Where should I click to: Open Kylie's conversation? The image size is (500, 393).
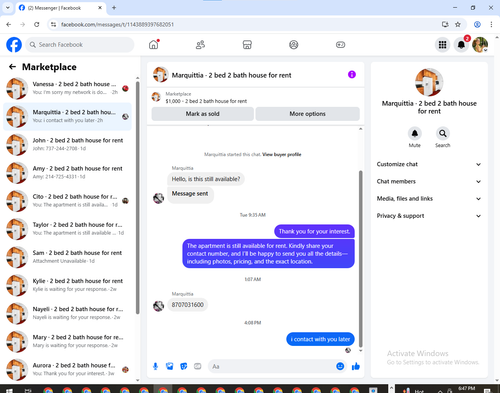click(67, 285)
